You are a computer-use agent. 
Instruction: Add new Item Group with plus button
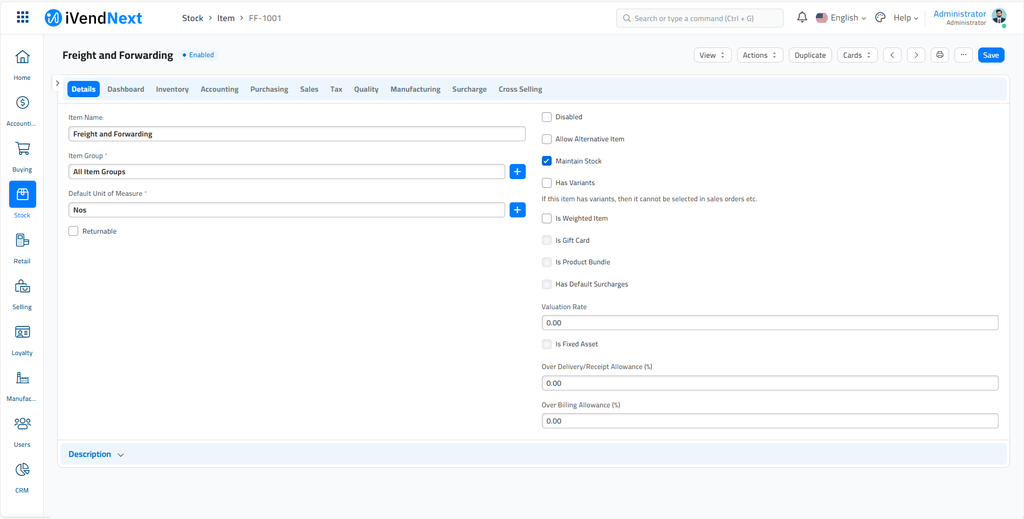(x=517, y=172)
